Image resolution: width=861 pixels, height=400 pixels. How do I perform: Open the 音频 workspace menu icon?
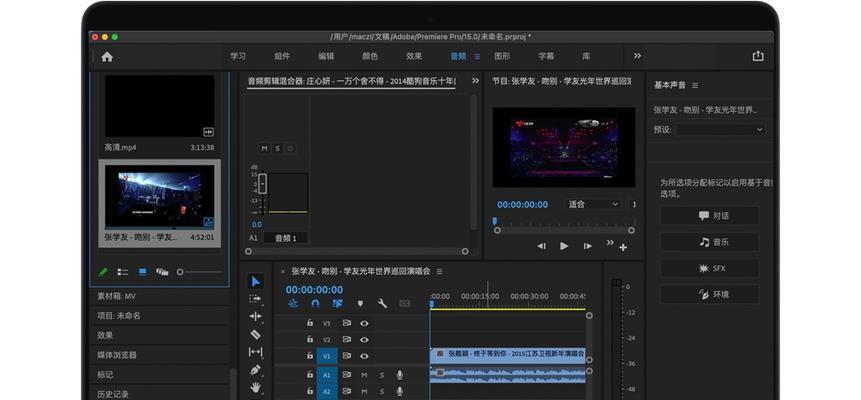pos(477,56)
